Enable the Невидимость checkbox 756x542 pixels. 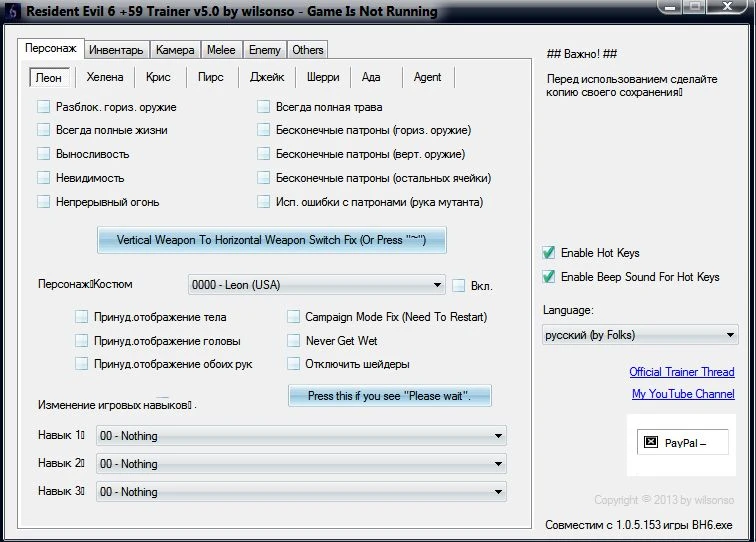point(44,178)
